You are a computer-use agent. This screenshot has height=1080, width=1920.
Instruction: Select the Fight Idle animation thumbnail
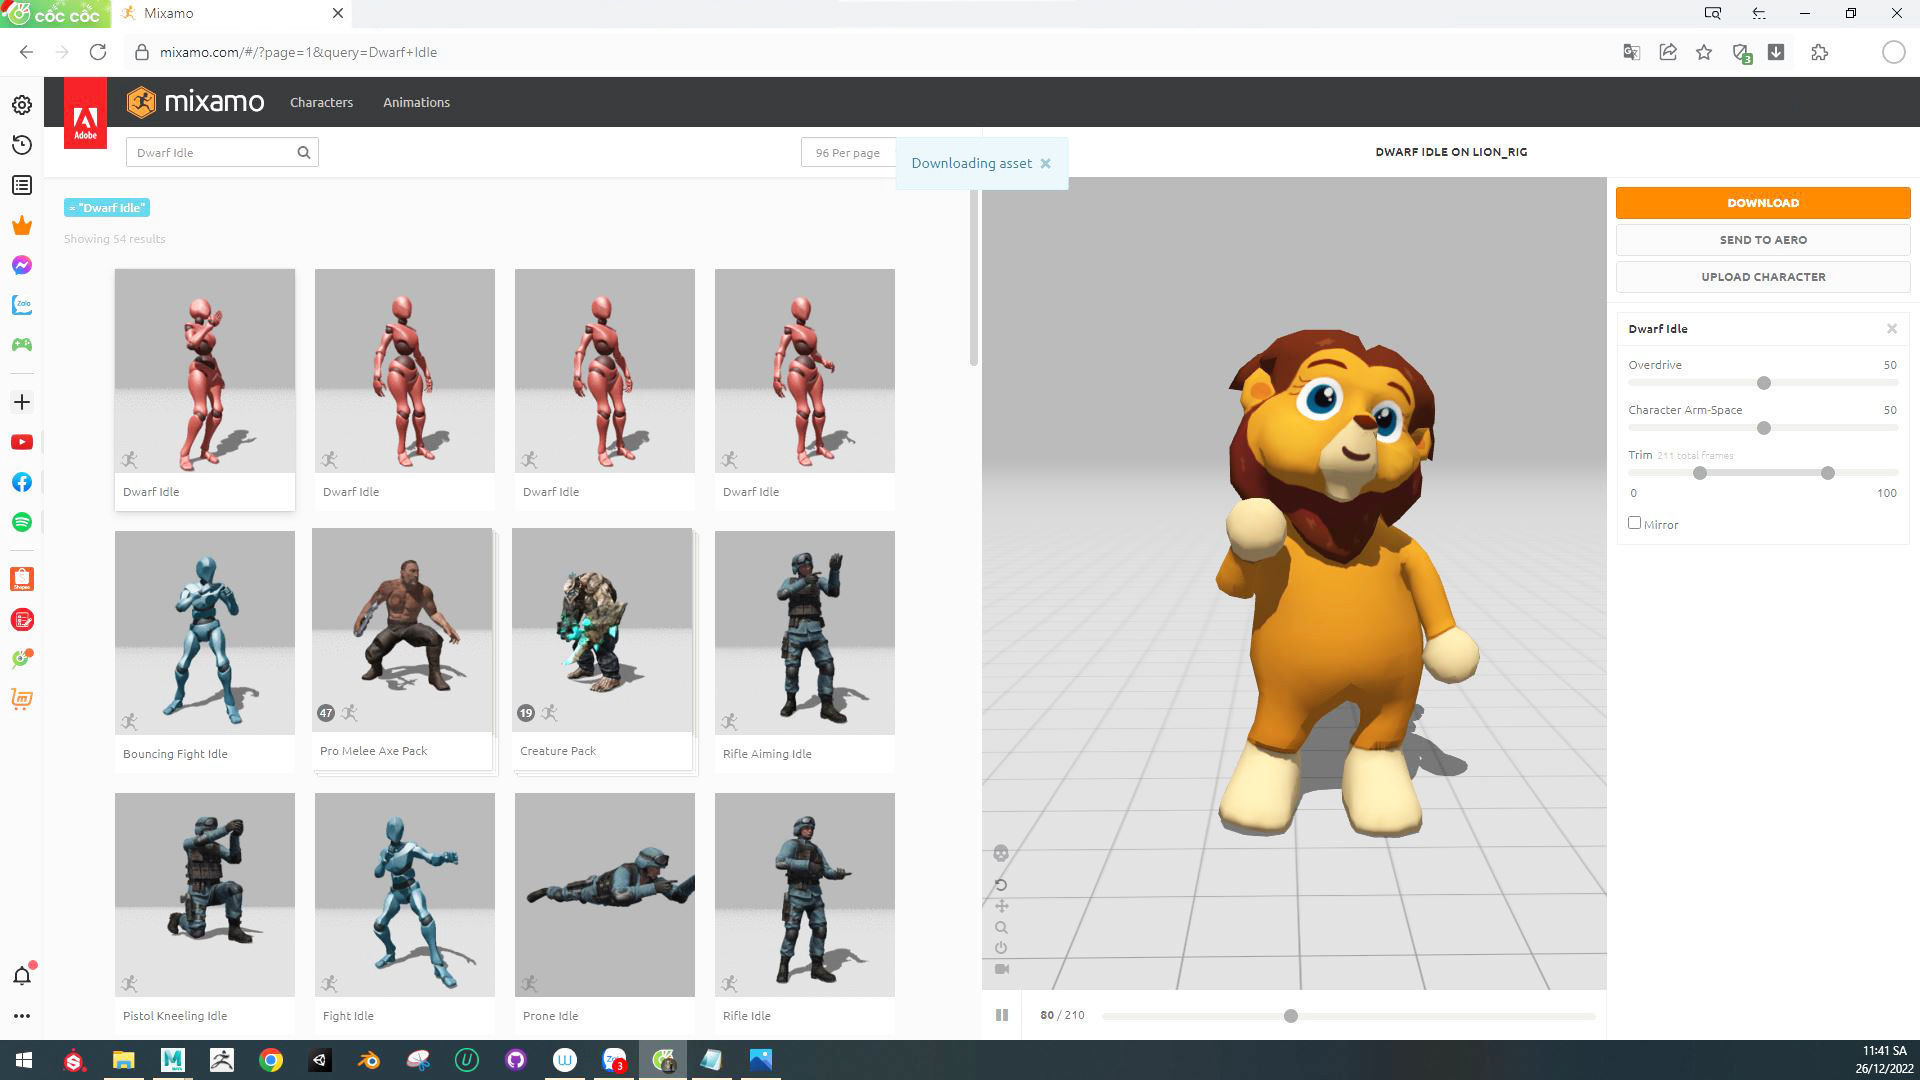pos(405,895)
